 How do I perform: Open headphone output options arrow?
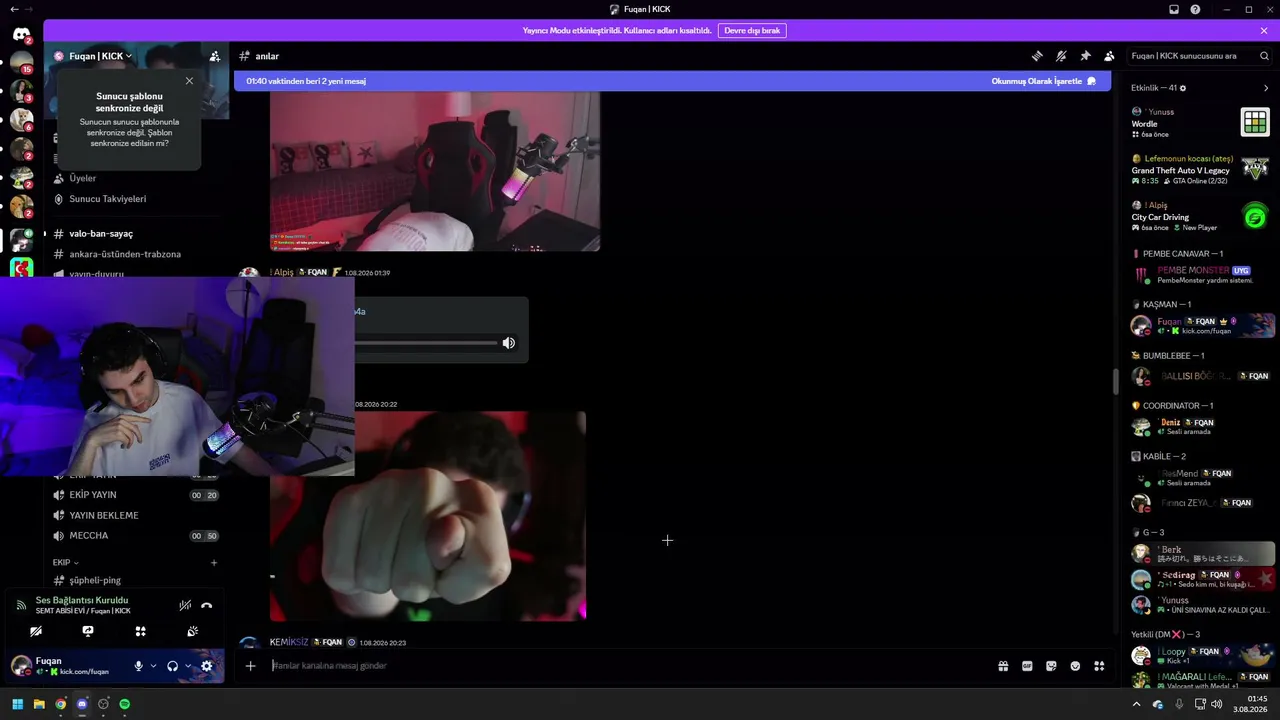[x=187, y=666]
